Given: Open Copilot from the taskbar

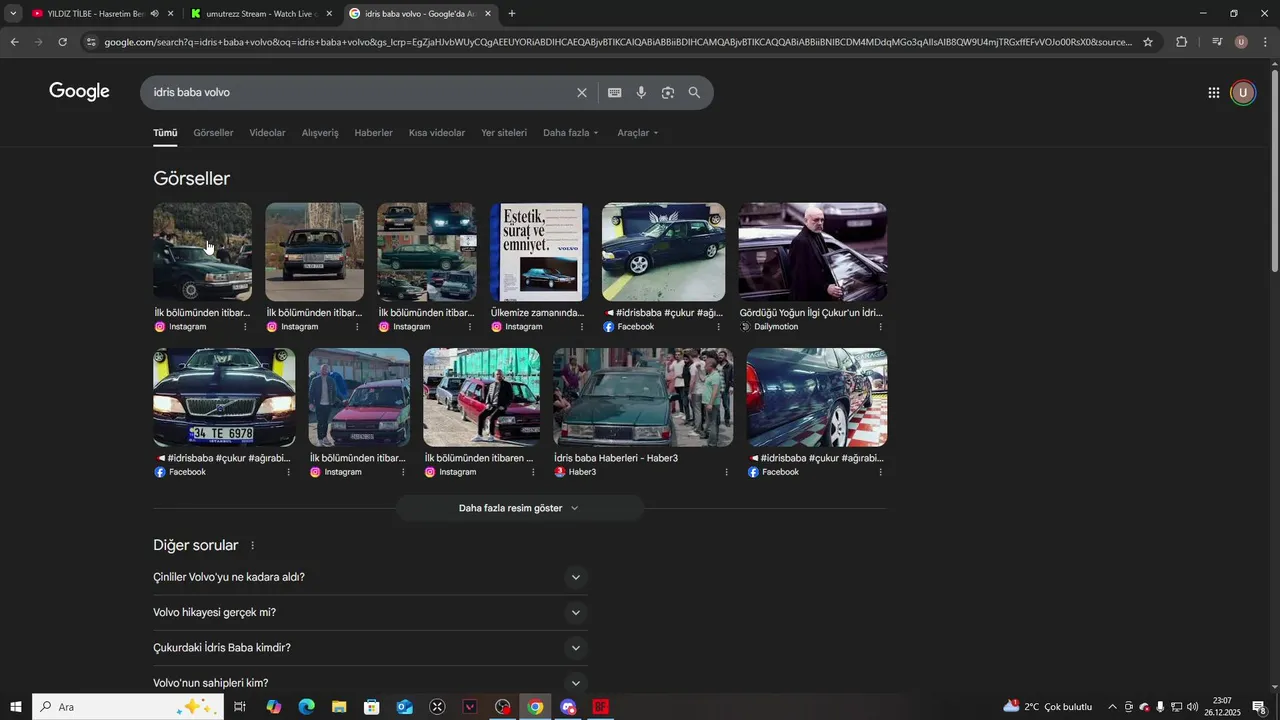Looking at the screenshot, I should point(274,707).
